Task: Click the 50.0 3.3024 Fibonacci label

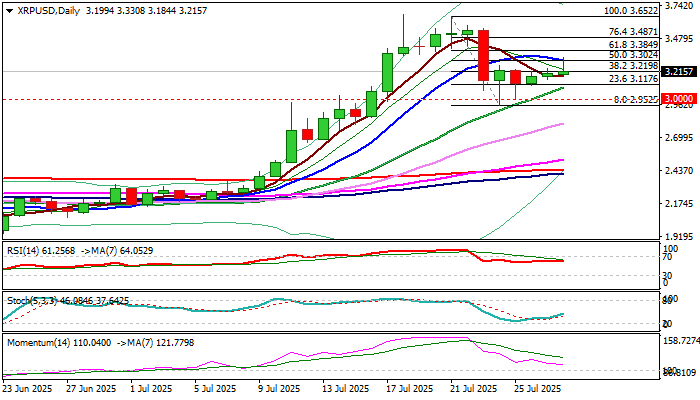Action: click(x=633, y=55)
